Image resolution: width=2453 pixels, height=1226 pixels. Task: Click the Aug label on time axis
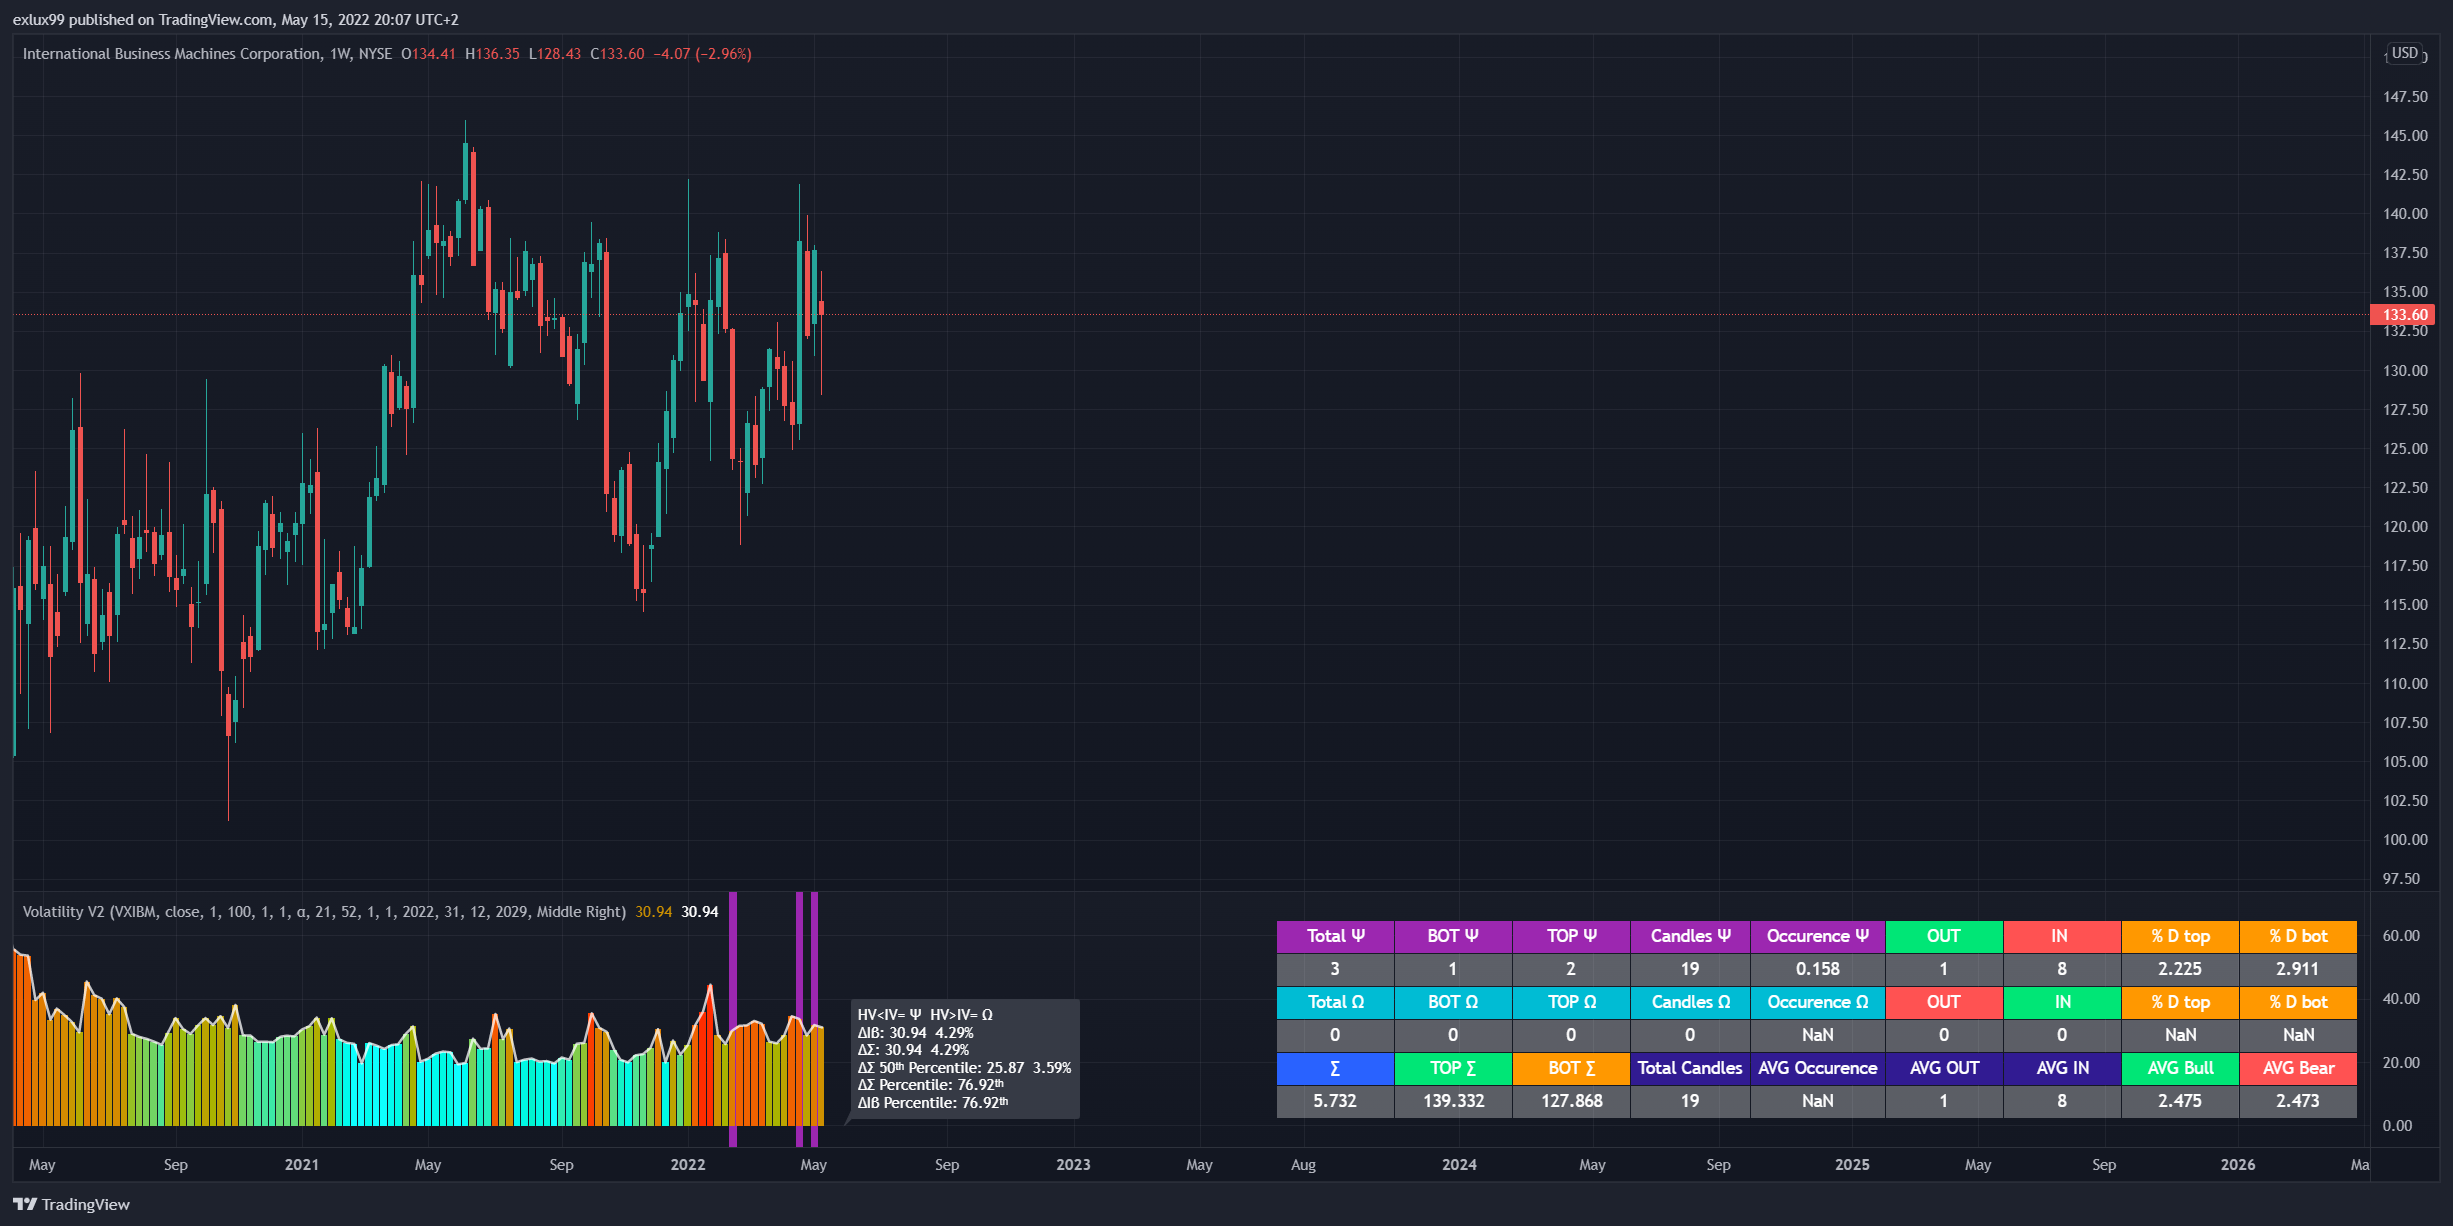(x=1304, y=1165)
